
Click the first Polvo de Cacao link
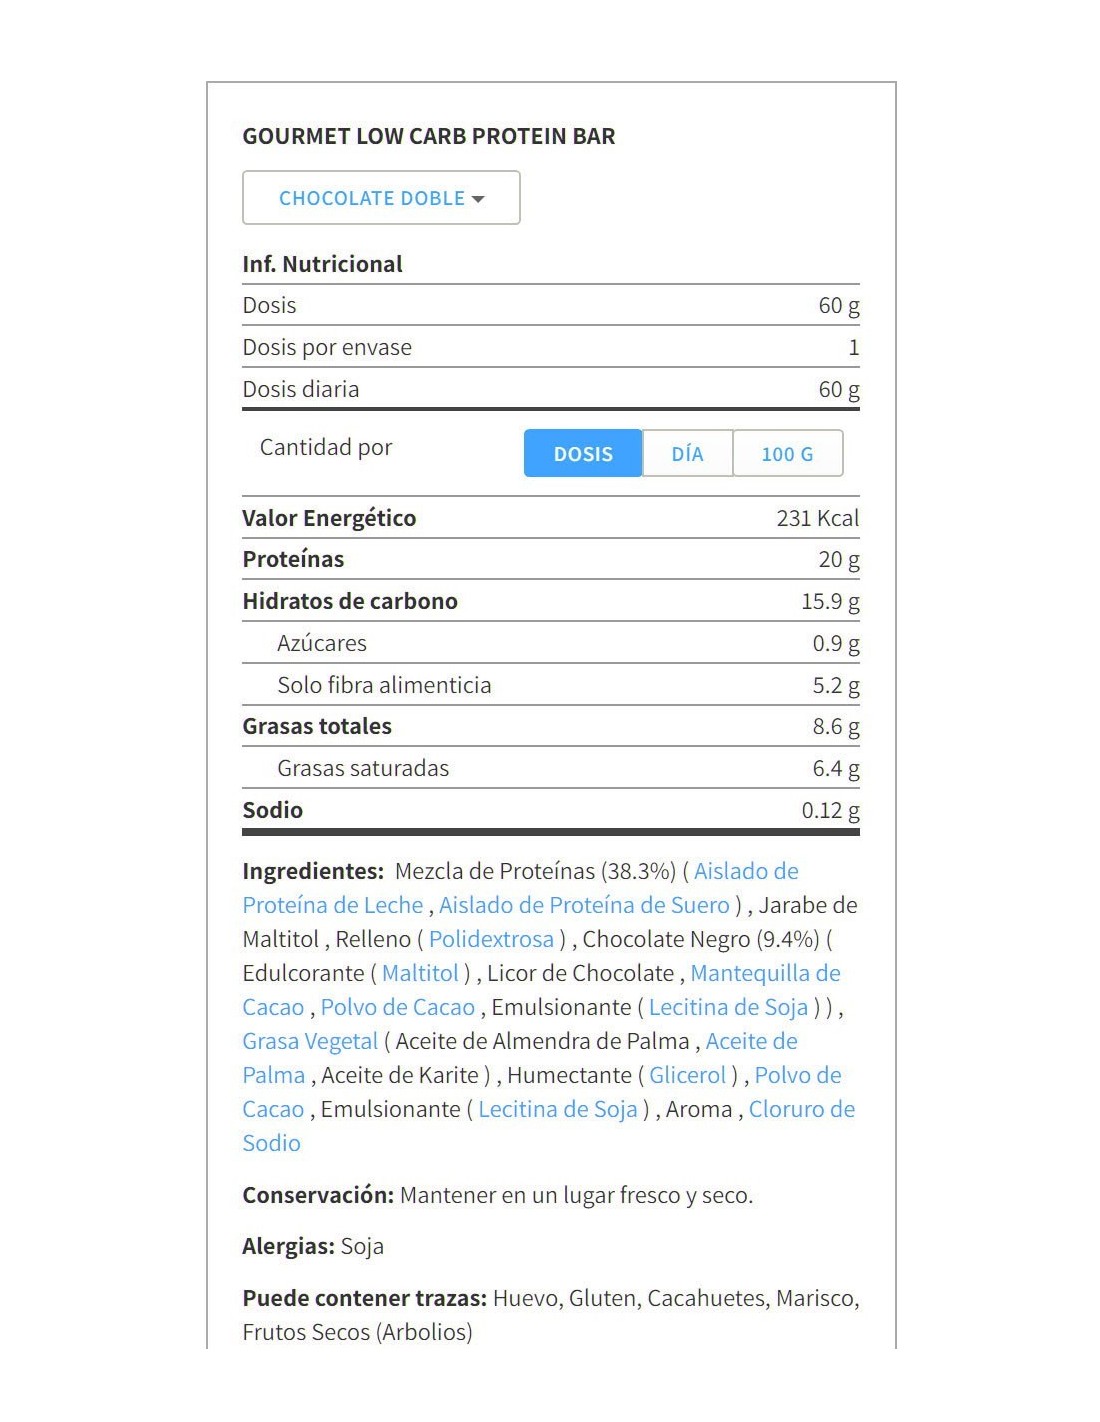tap(398, 1007)
